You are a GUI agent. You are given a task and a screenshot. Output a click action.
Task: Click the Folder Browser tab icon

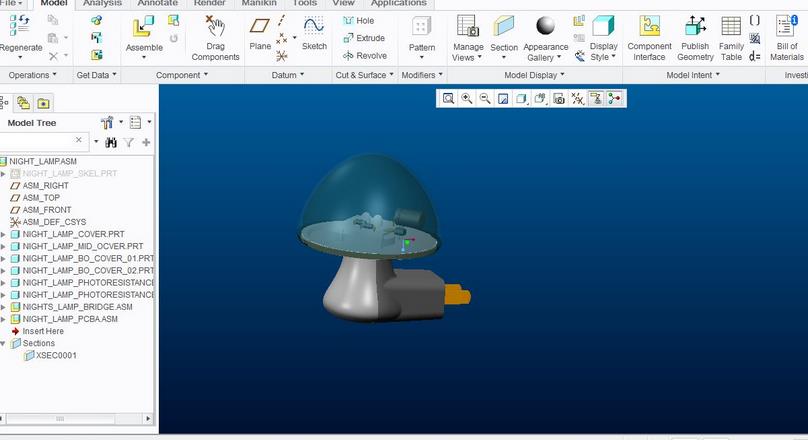pos(23,103)
